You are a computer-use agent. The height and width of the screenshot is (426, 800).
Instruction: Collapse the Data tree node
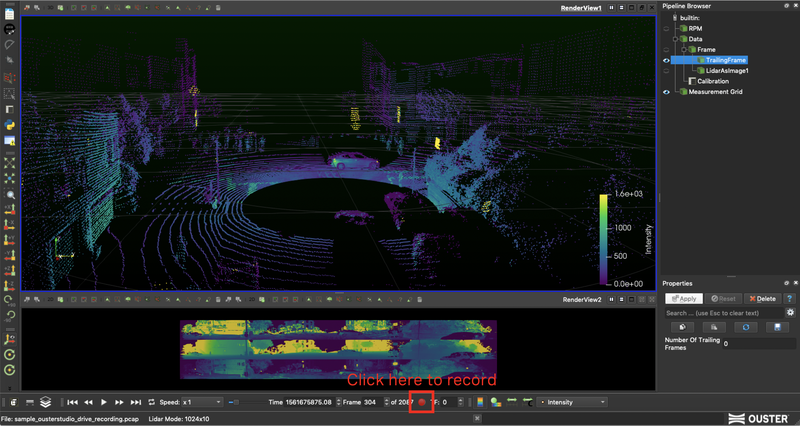[x=675, y=39]
